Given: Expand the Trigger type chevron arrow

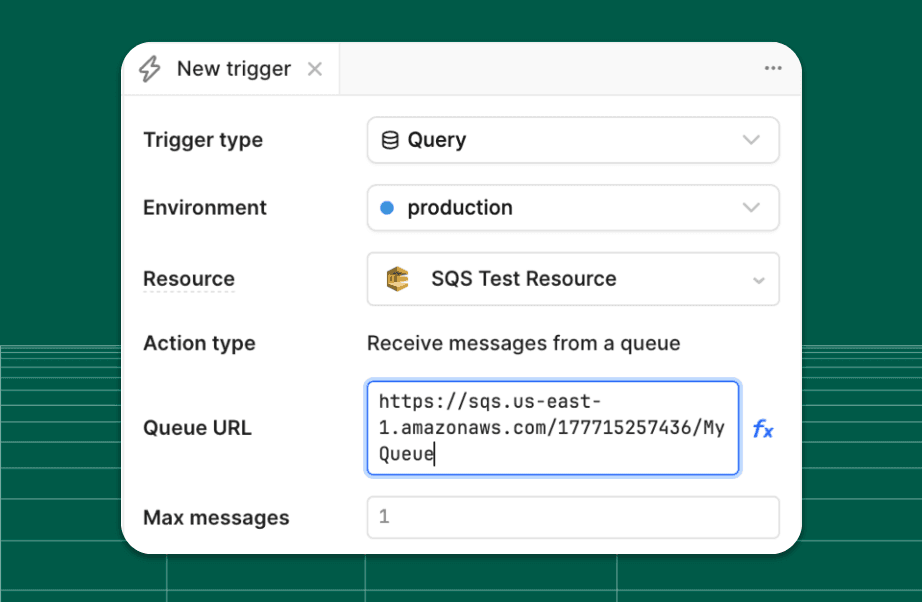Looking at the screenshot, I should point(751,140).
